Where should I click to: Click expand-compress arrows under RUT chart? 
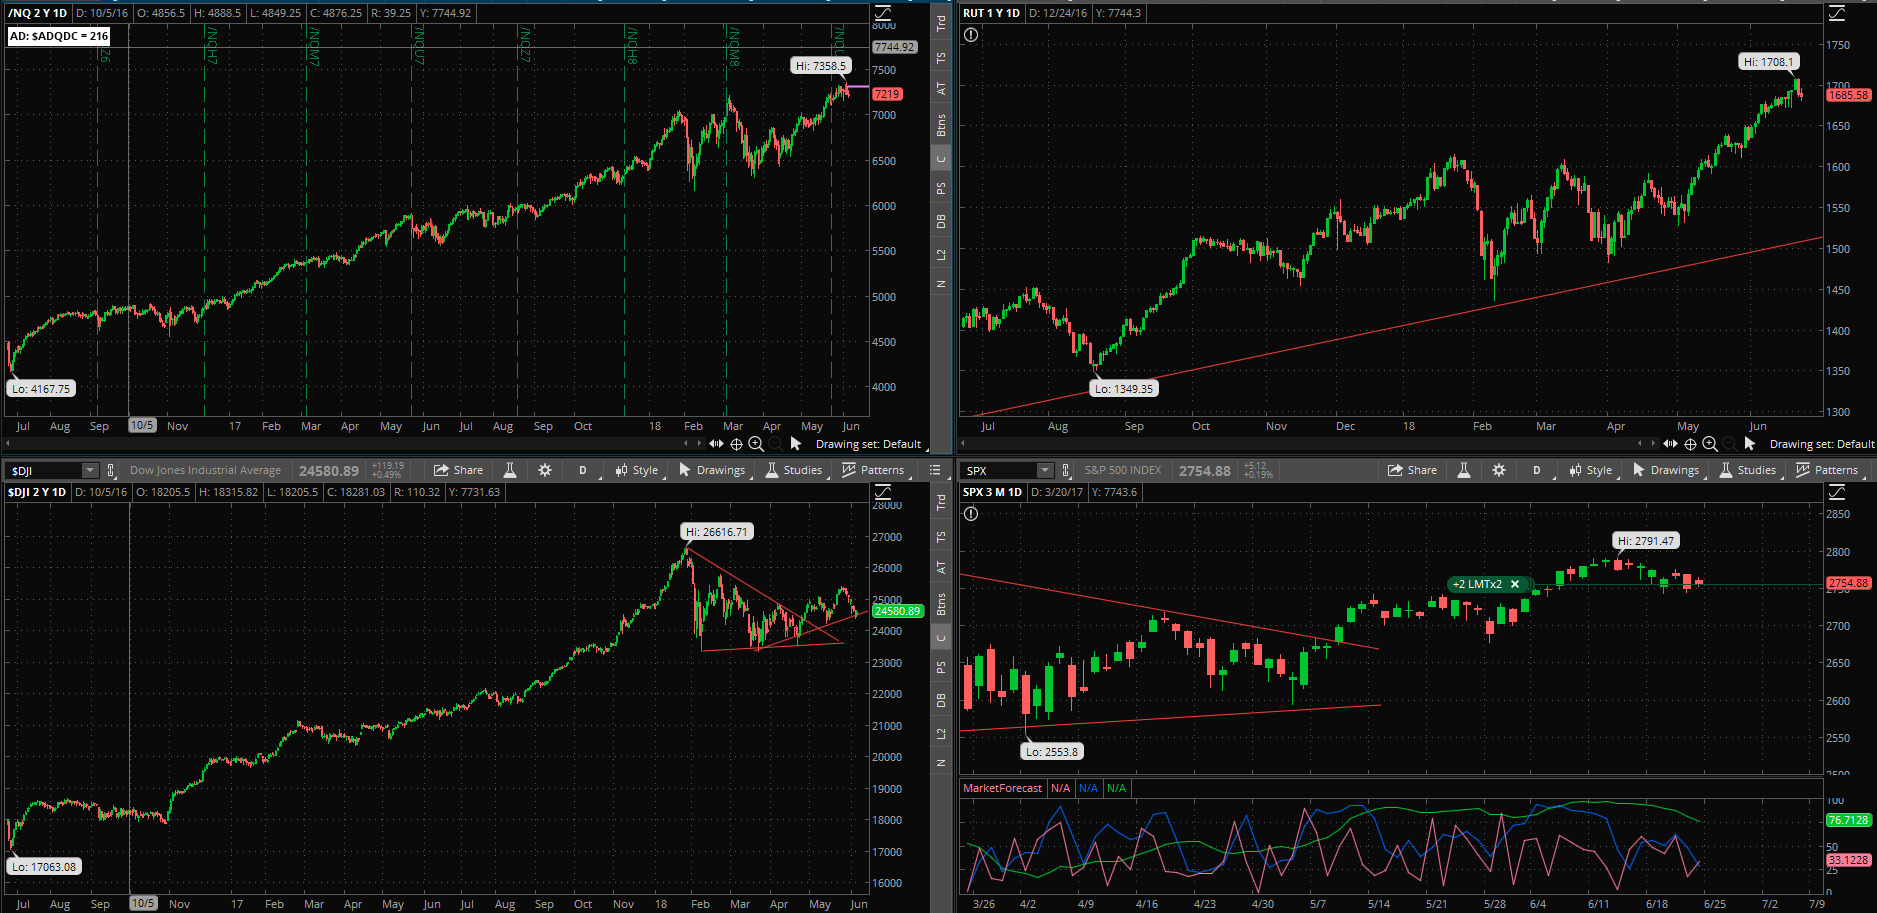pos(1670,444)
